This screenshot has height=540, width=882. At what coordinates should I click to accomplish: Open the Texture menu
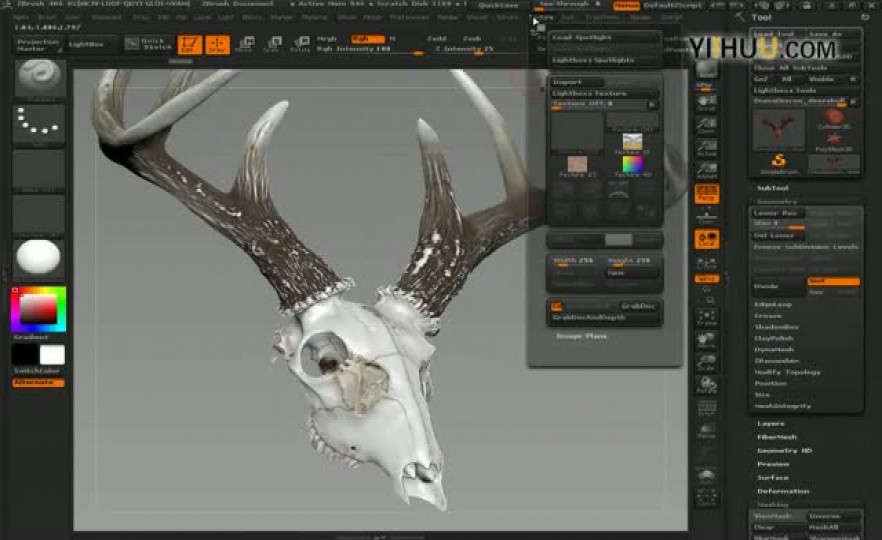tap(544, 17)
